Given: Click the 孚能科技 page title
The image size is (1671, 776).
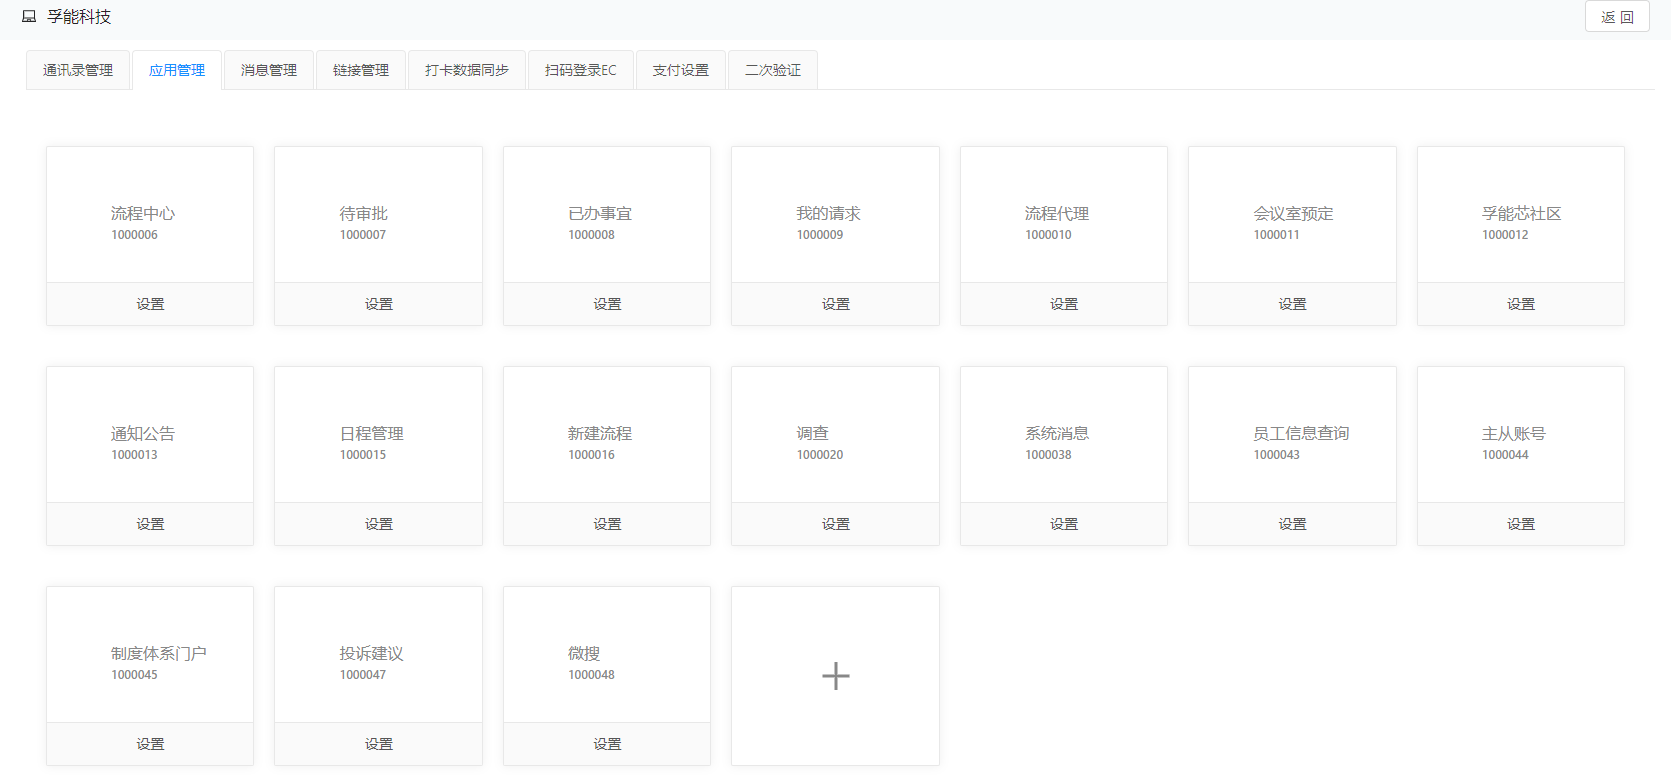Looking at the screenshot, I should [x=79, y=17].
